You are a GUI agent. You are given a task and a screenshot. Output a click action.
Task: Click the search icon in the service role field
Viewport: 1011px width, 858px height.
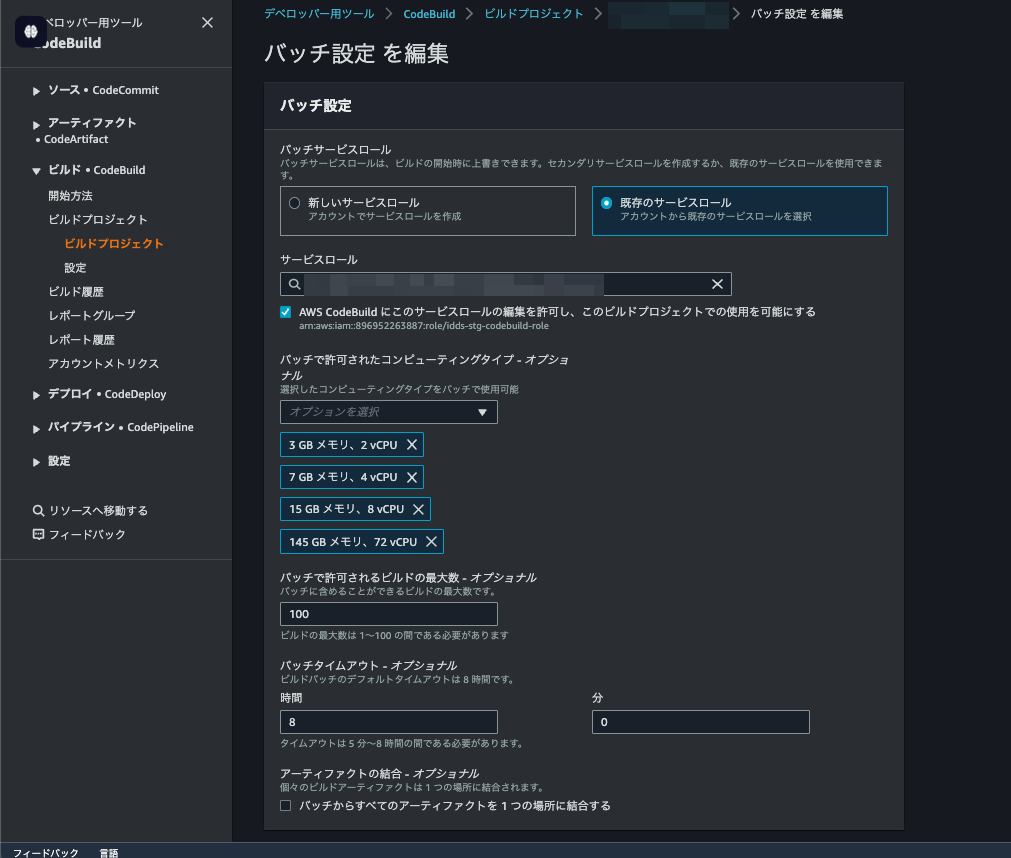[294, 284]
